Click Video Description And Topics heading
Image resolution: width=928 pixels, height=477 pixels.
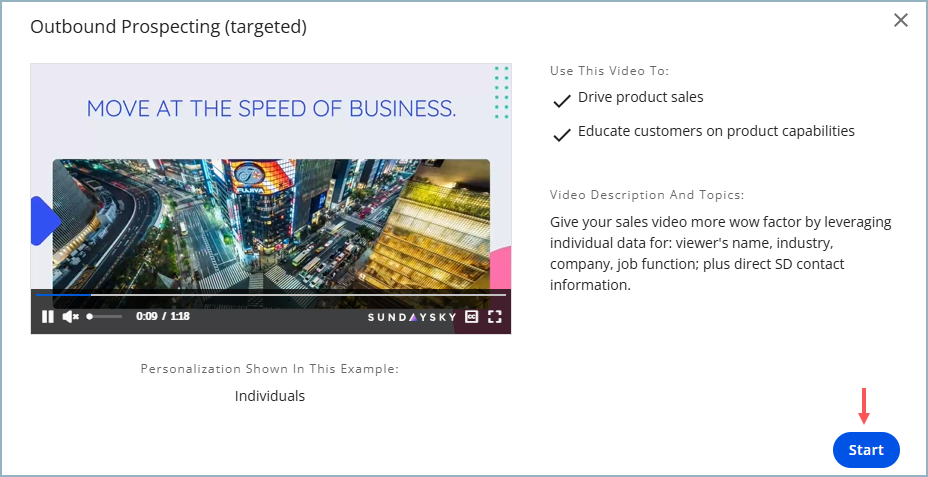pos(647,195)
